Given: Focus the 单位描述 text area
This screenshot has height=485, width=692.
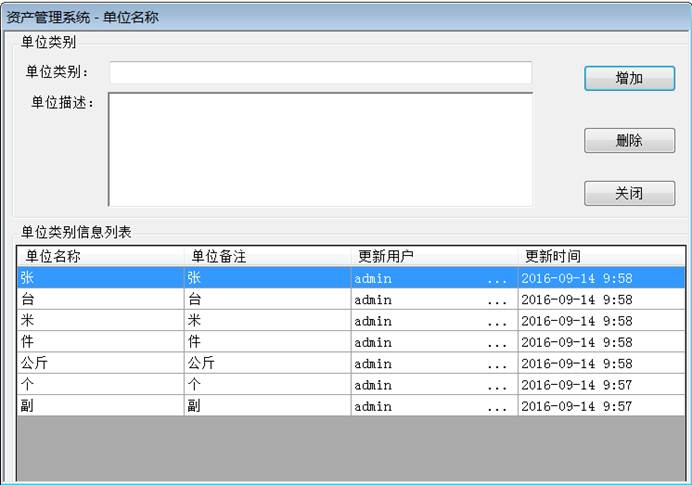Looking at the screenshot, I should (x=320, y=149).
